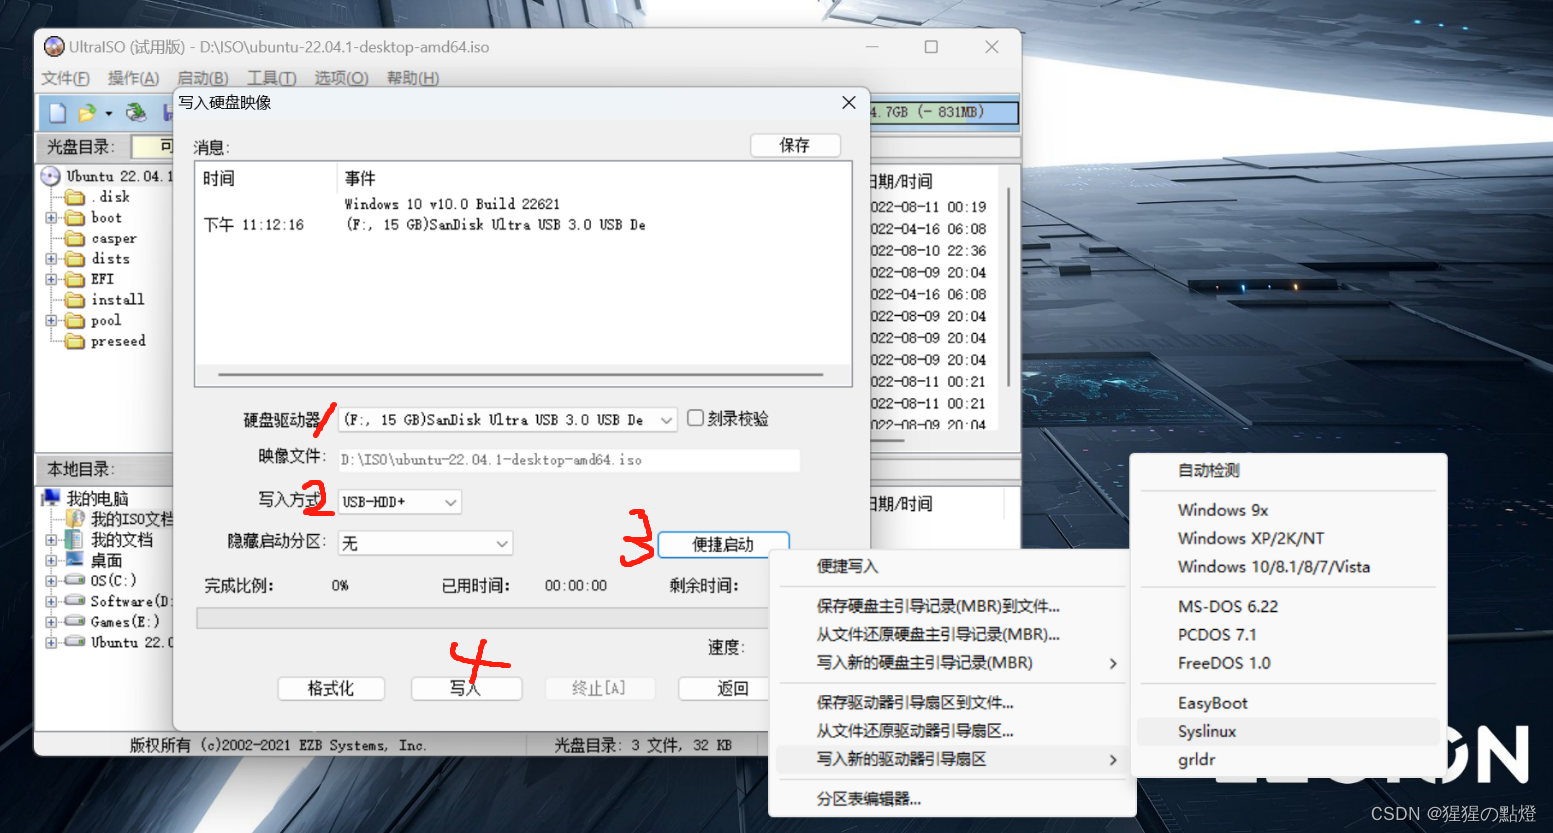1553x833 pixels.
Task: Open the 工具(T) menu
Action: (x=271, y=78)
